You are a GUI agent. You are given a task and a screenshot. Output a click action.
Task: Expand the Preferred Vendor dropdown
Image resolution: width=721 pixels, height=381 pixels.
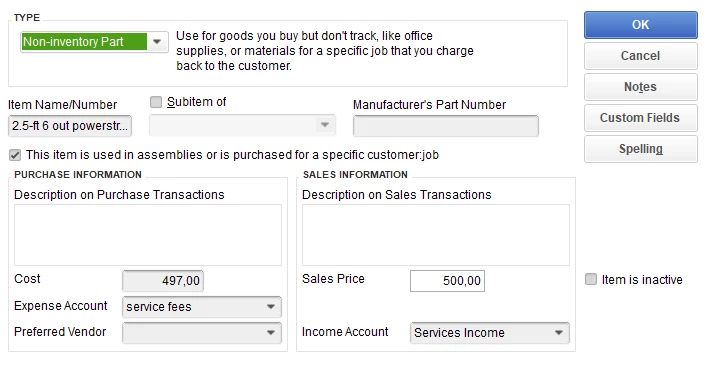pos(271,333)
